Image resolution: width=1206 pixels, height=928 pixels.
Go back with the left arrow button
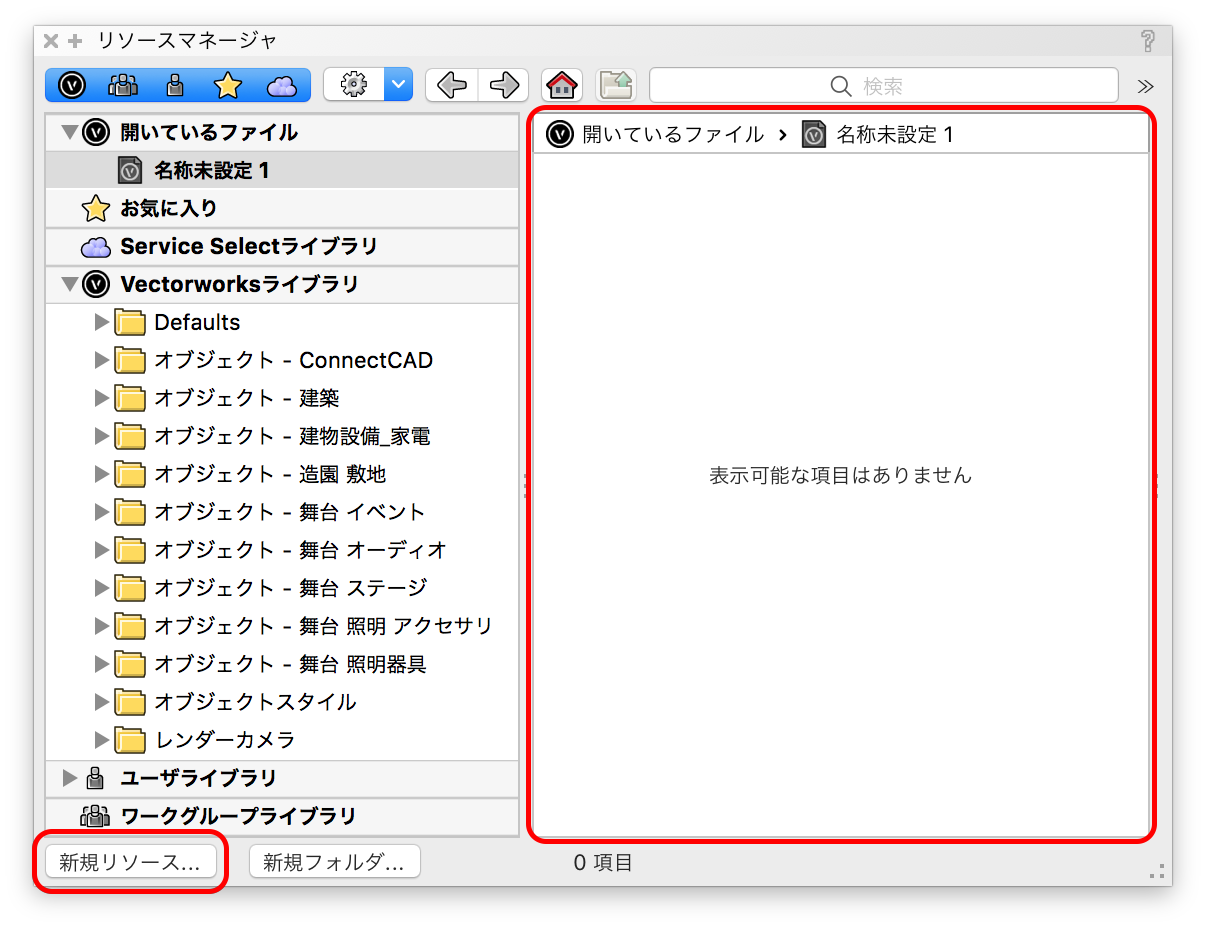point(452,85)
